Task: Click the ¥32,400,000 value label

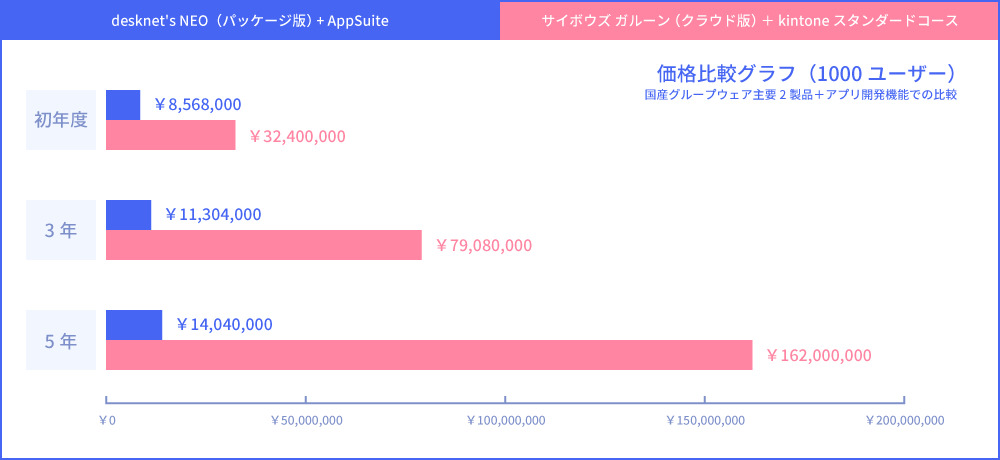Action: 297,136
